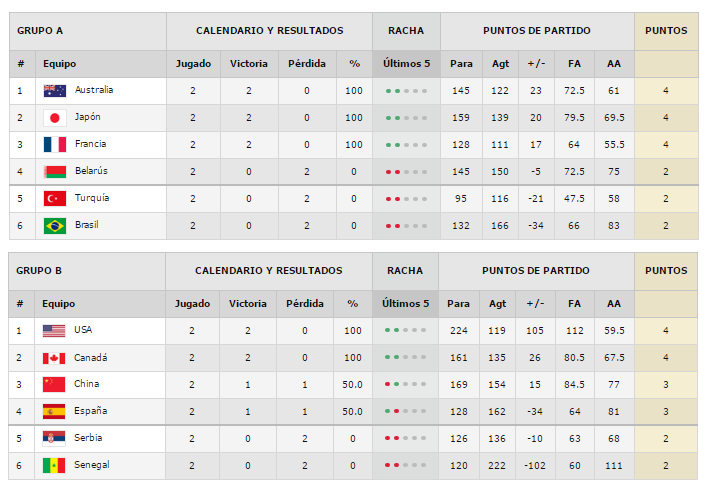Sort Grupo B by Pérdida column
707x490 pixels.
(x=305, y=303)
